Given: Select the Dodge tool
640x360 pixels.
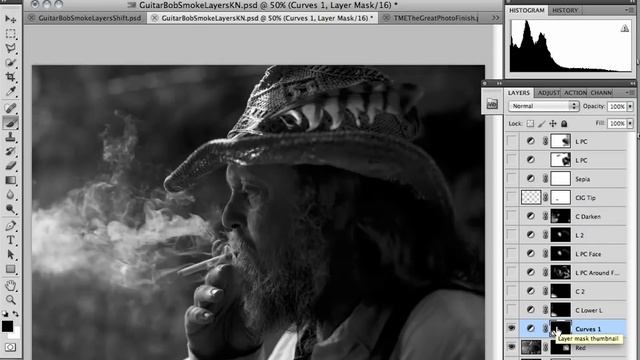Looking at the screenshot, I should tap(11, 209).
